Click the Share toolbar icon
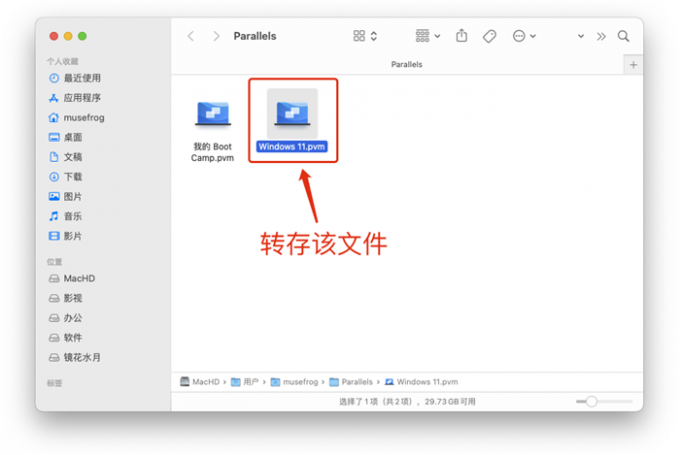680x455 pixels. pos(462,36)
